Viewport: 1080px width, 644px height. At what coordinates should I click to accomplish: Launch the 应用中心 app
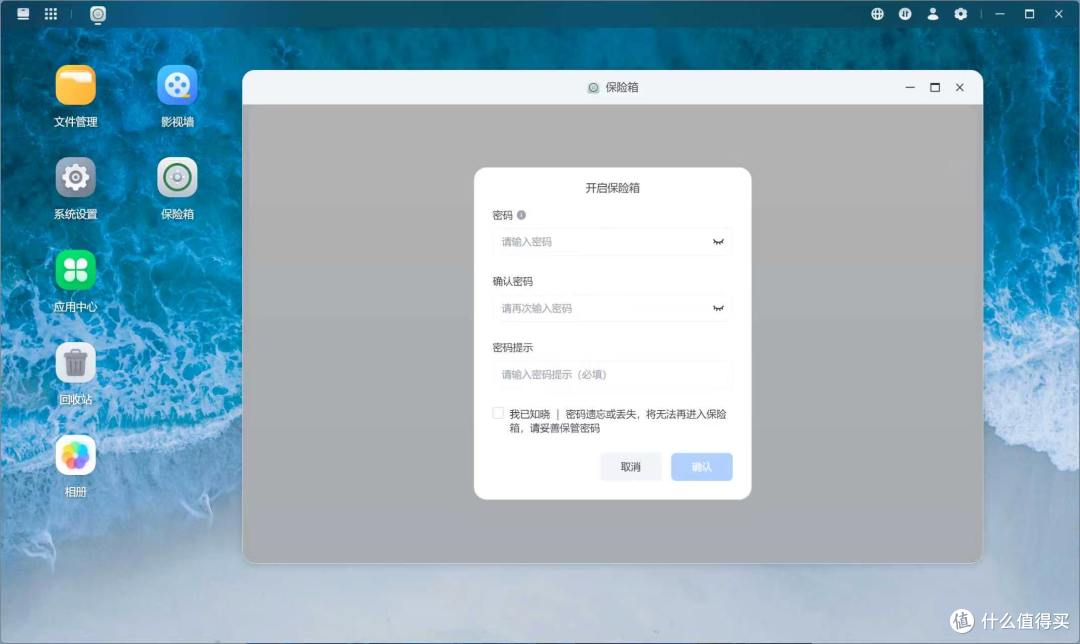pos(76,270)
